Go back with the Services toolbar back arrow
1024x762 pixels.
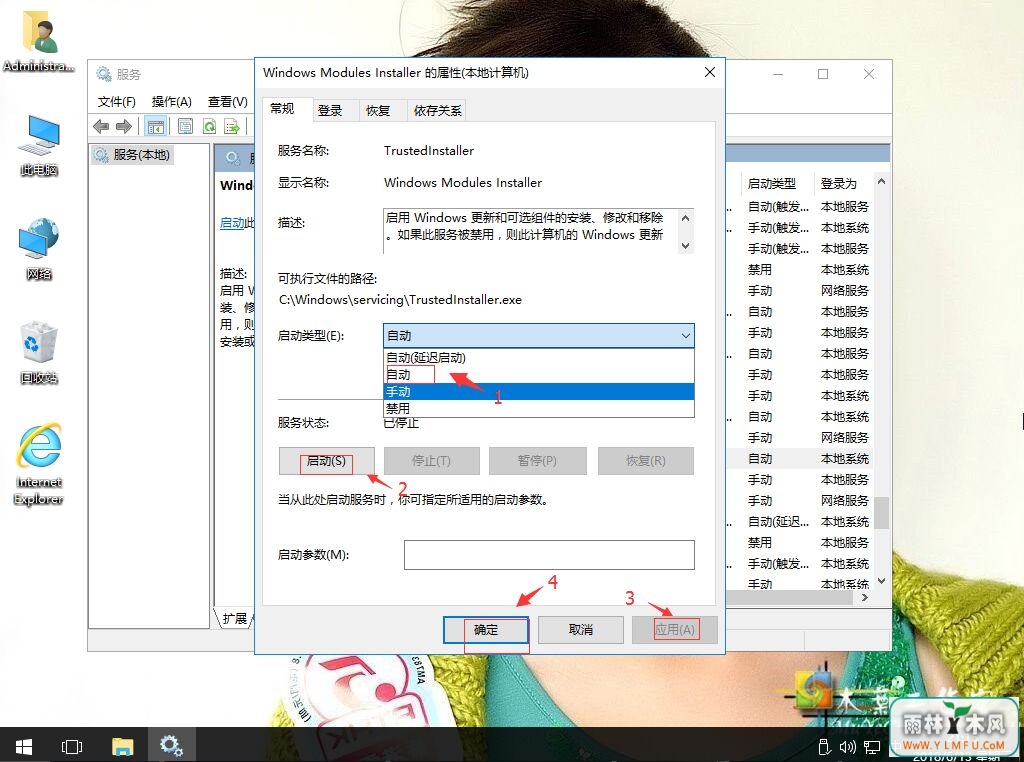tap(101, 126)
